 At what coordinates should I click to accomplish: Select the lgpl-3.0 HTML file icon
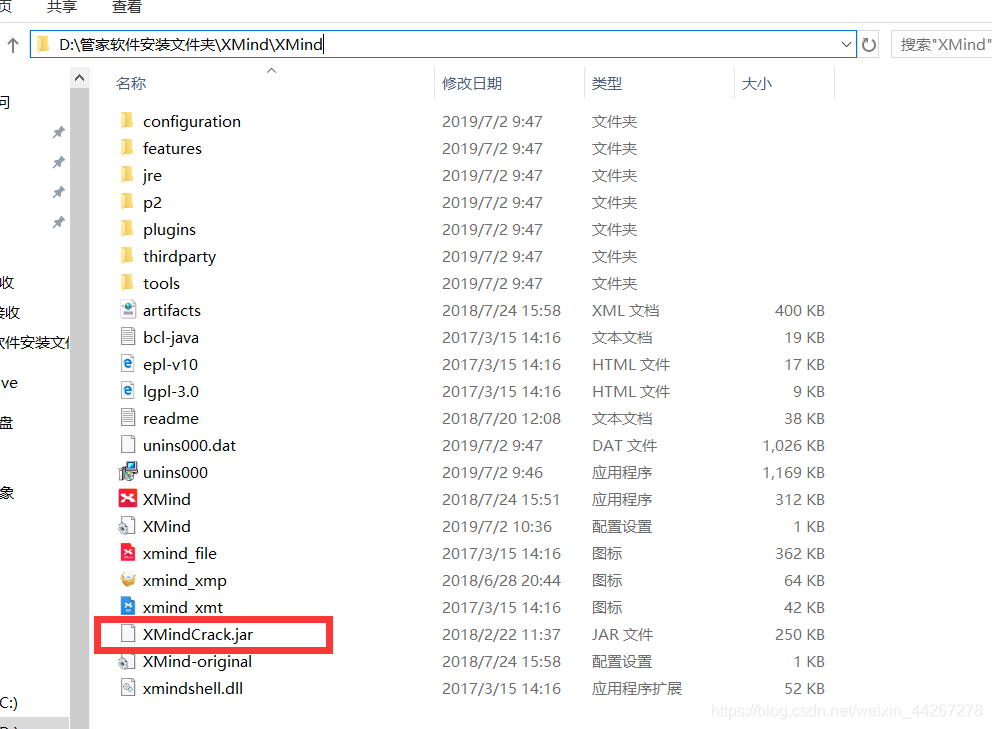(128, 390)
